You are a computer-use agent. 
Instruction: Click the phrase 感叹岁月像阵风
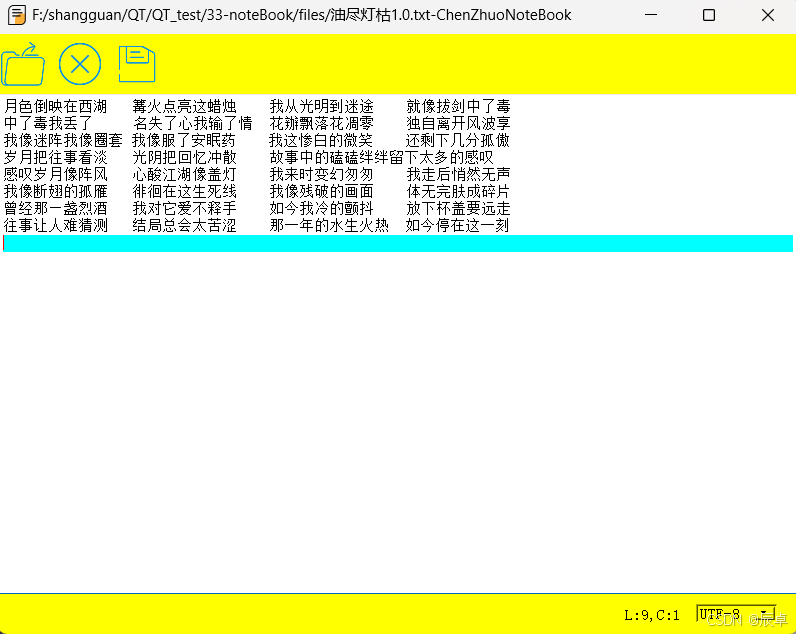55,174
